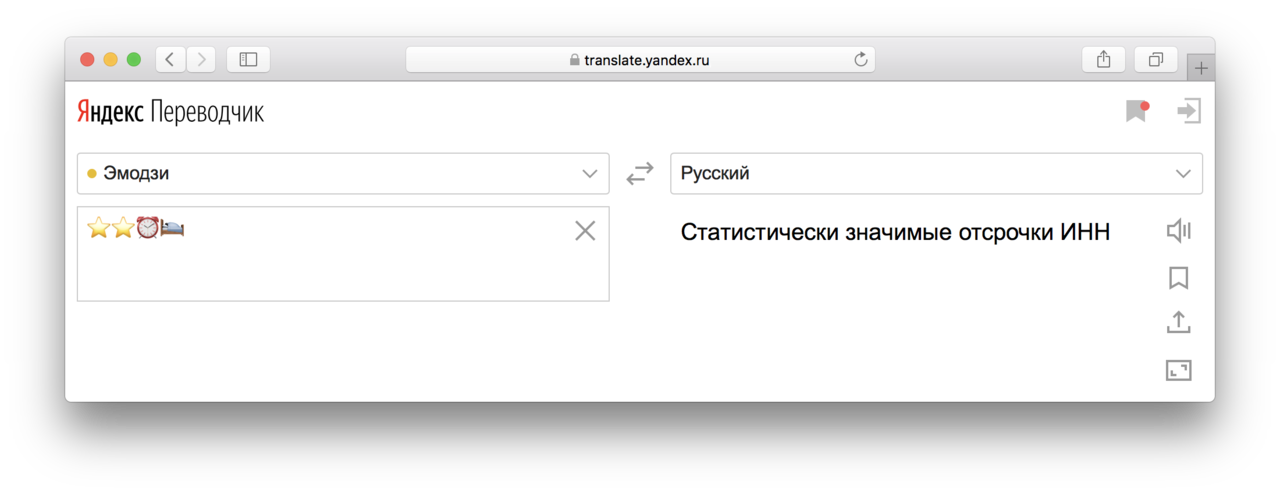Toggle the Safari sidebar
Viewport: 1280px width, 495px height.
click(249, 60)
